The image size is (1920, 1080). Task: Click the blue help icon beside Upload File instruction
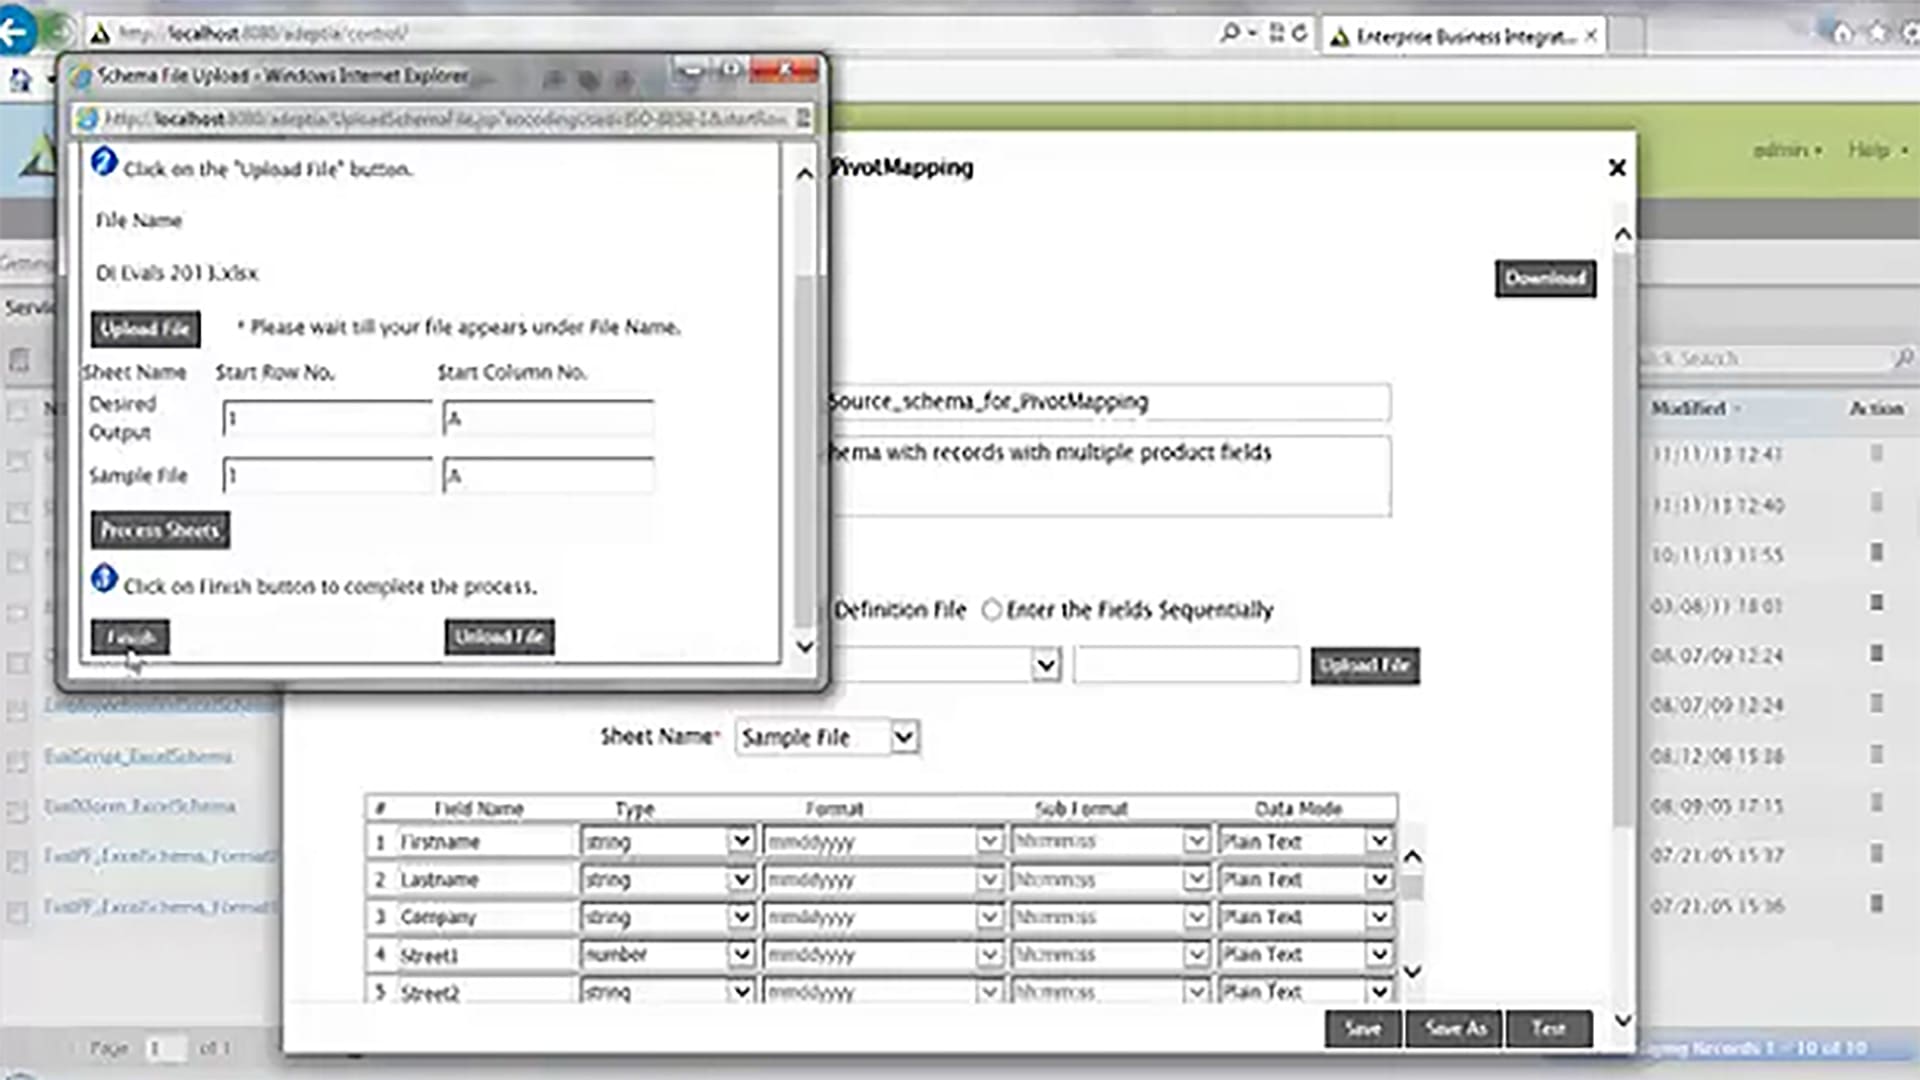[x=104, y=162]
